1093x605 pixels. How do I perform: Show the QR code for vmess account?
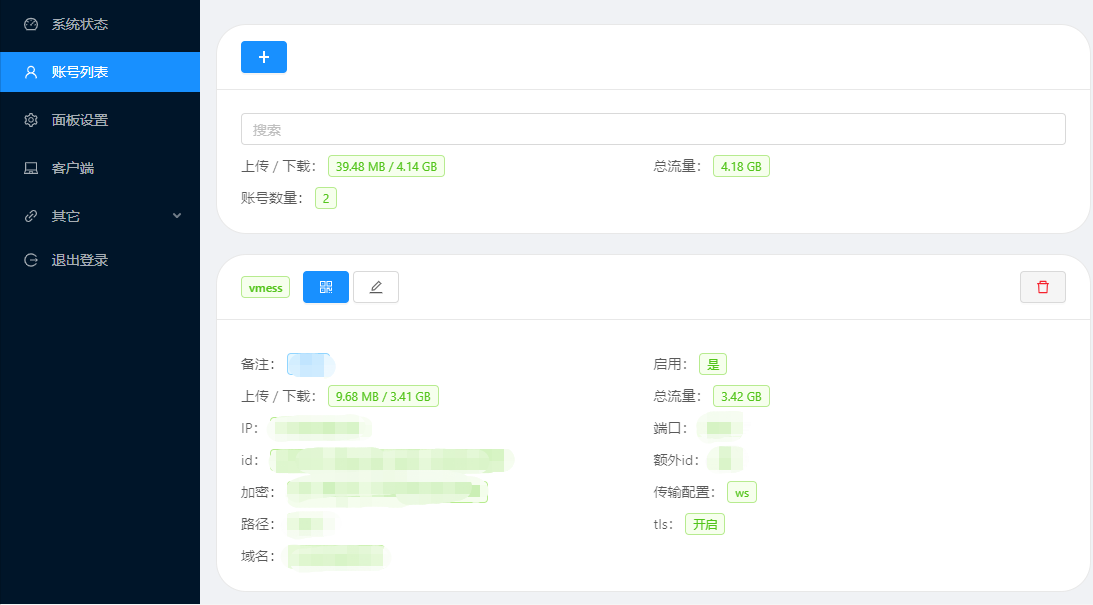(x=326, y=287)
